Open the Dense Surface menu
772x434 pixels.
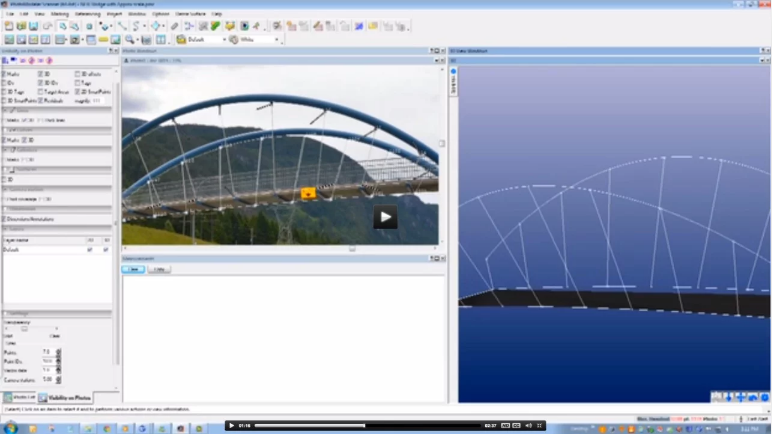[x=191, y=14]
